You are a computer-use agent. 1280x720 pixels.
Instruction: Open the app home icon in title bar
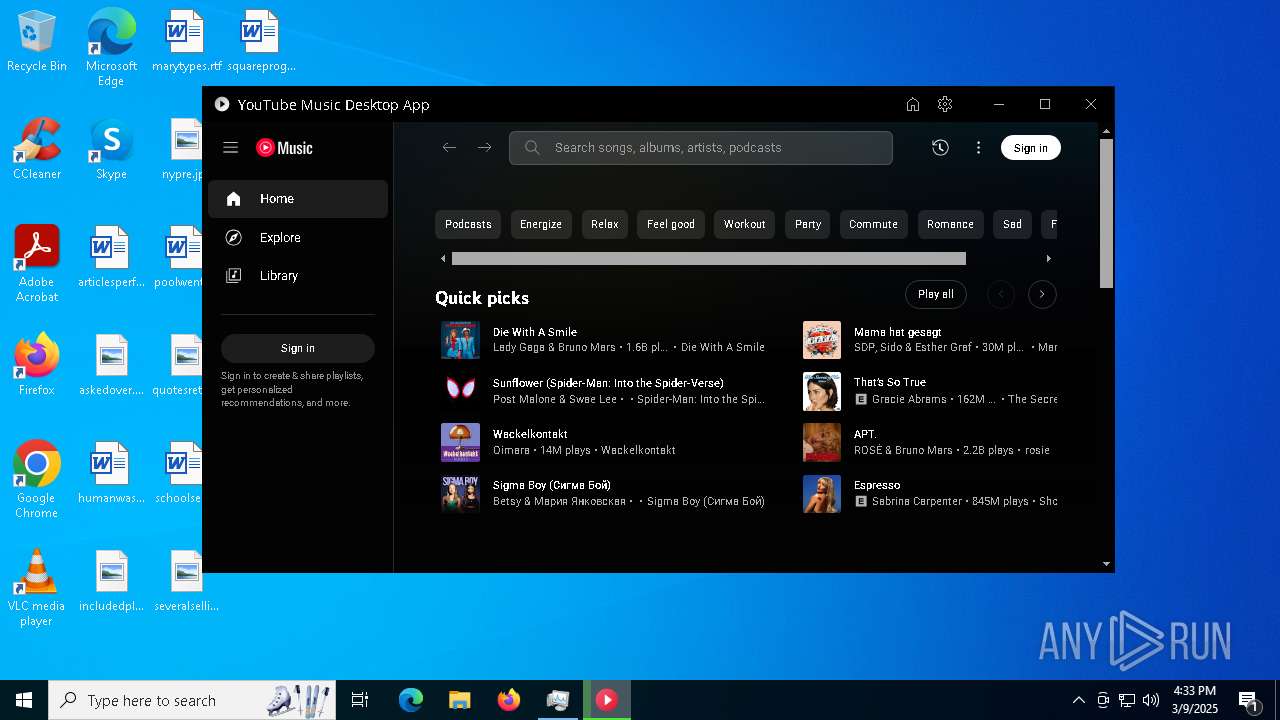click(912, 104)
